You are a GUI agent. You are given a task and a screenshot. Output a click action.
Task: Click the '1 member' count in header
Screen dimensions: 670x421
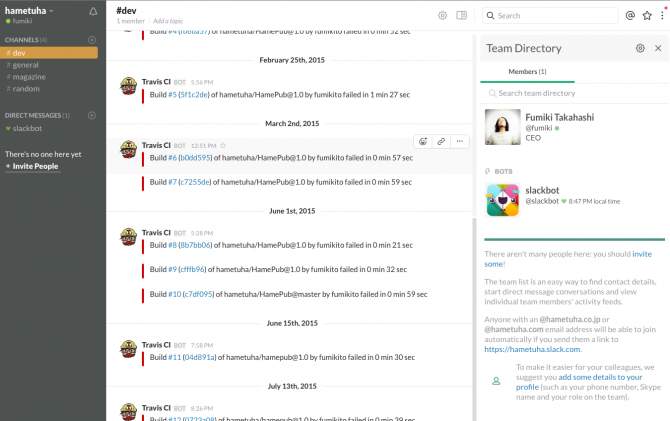click(130, 21)
